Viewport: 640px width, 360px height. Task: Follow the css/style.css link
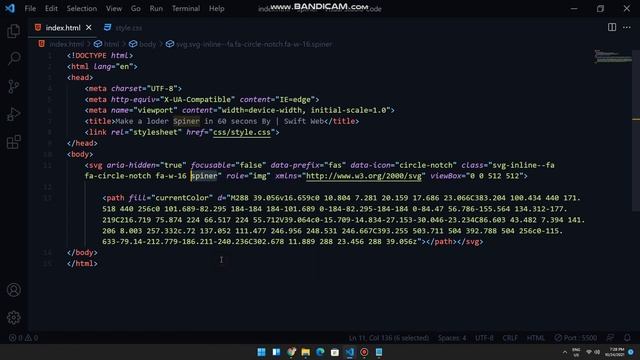point(242,132)
